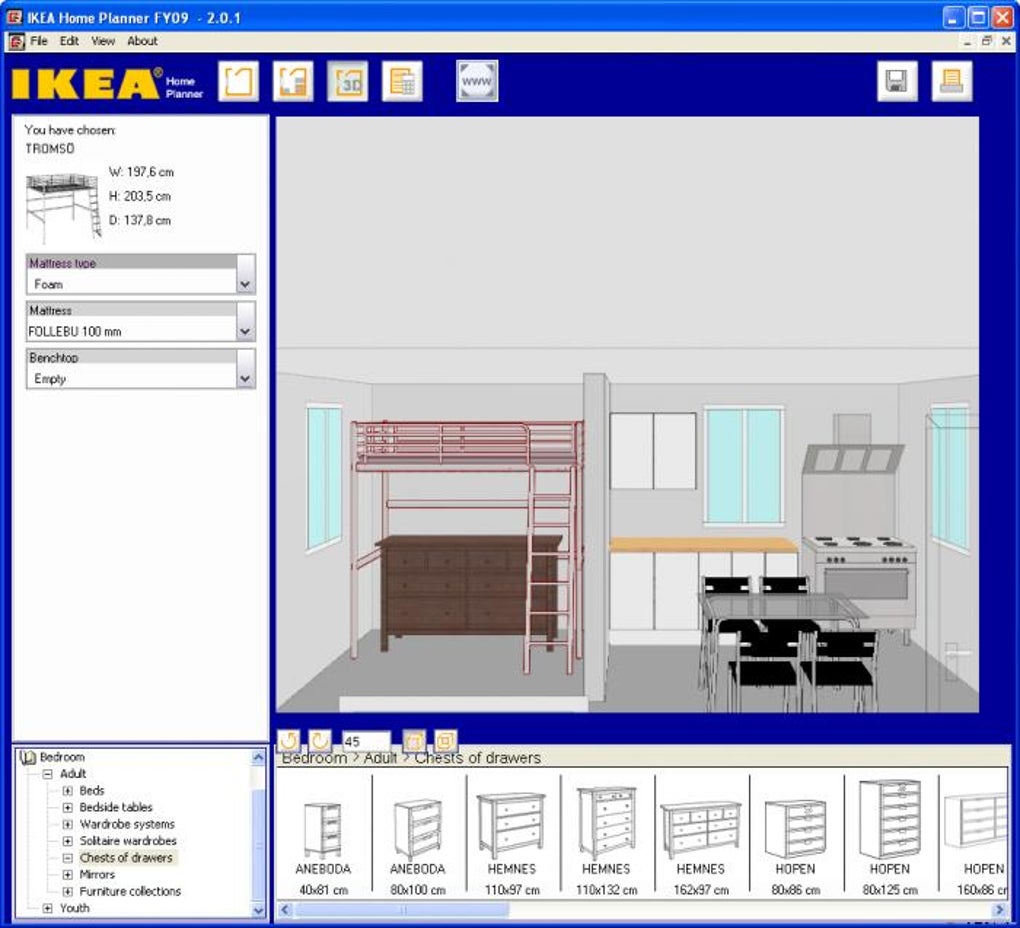Select Wardrobe systems in the tree
This screenshot has width=1020, height=928.
(x=128, y=824)
